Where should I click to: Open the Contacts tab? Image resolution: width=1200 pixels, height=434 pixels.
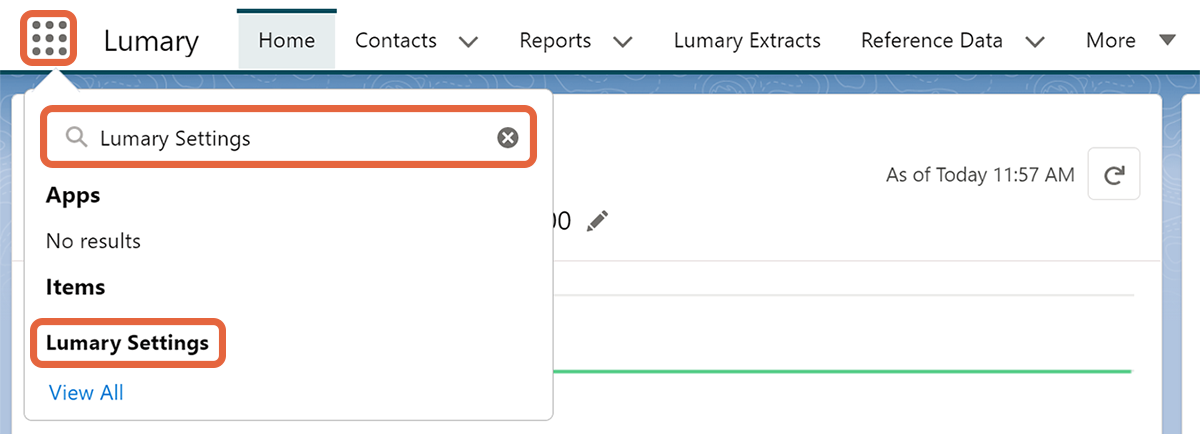(x=396, y=41)
